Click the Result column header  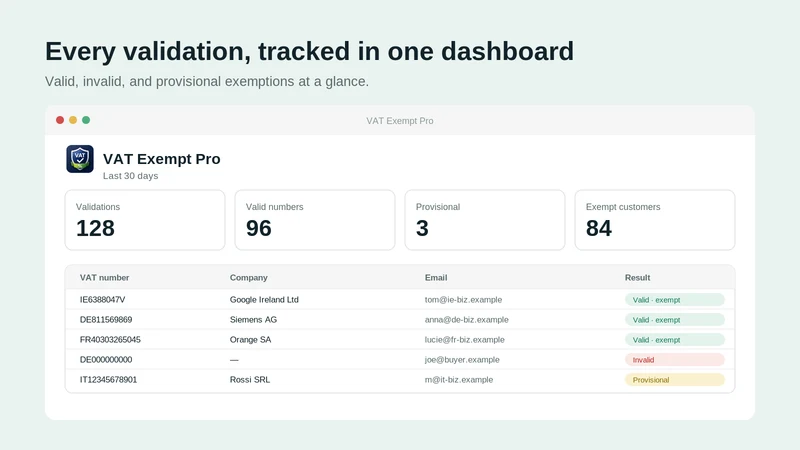(x=637, y=278)
